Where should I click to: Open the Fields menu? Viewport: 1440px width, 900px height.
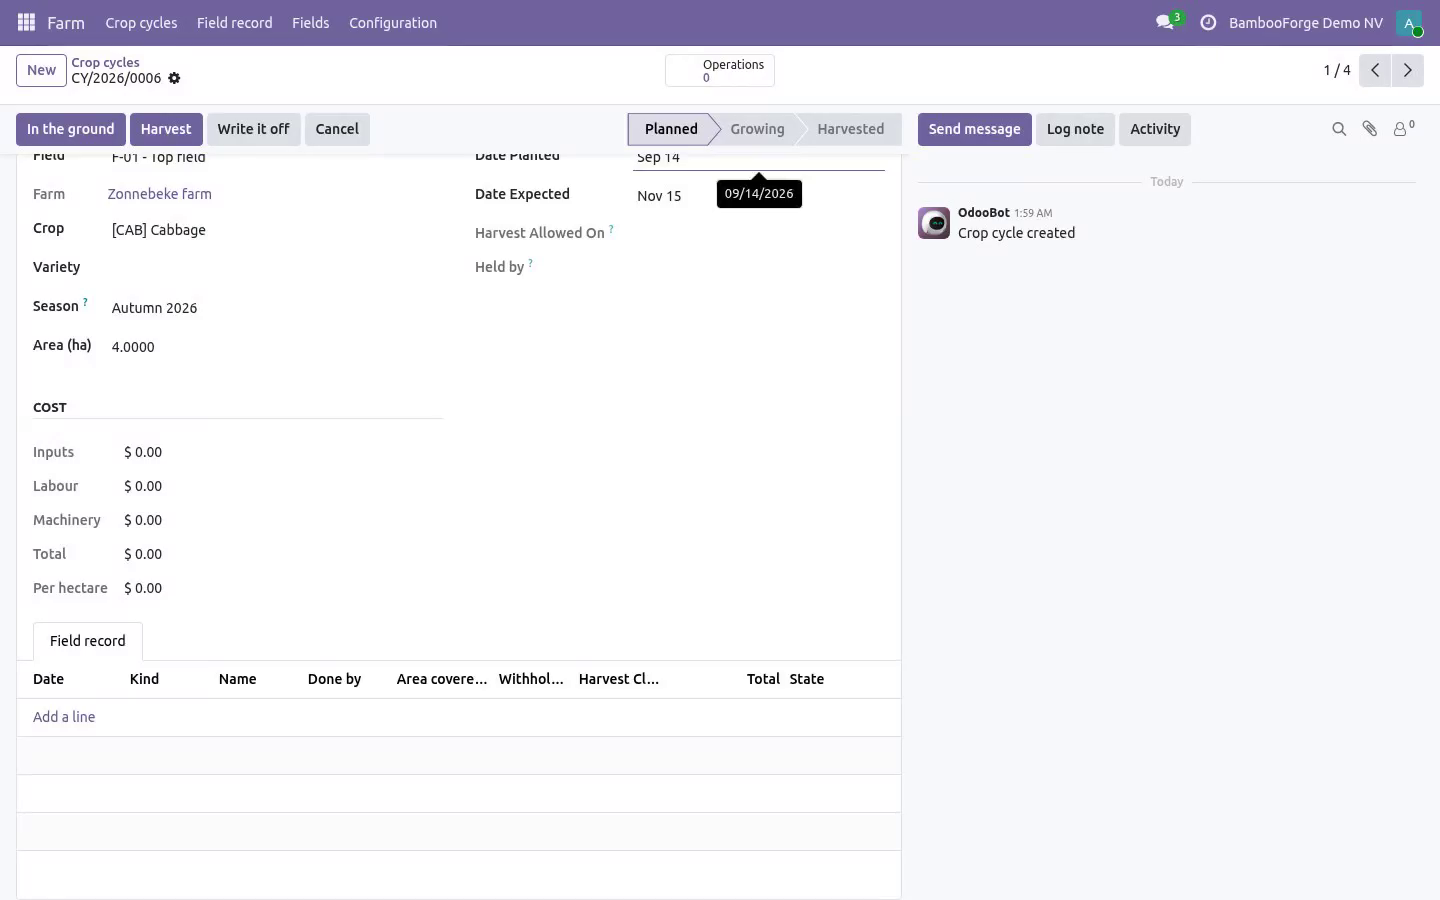[x=310, y=22]
